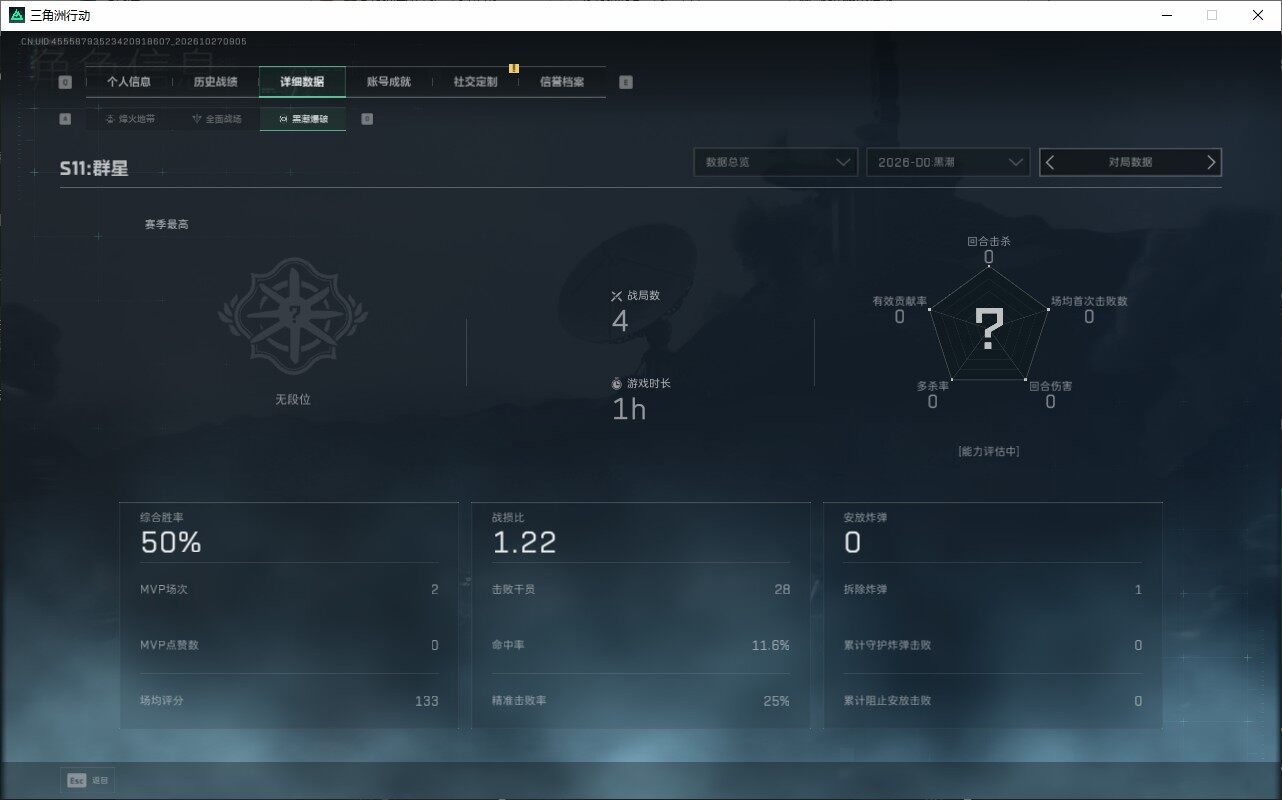Click the [能力评估中] status text

[x=989, y=451]
